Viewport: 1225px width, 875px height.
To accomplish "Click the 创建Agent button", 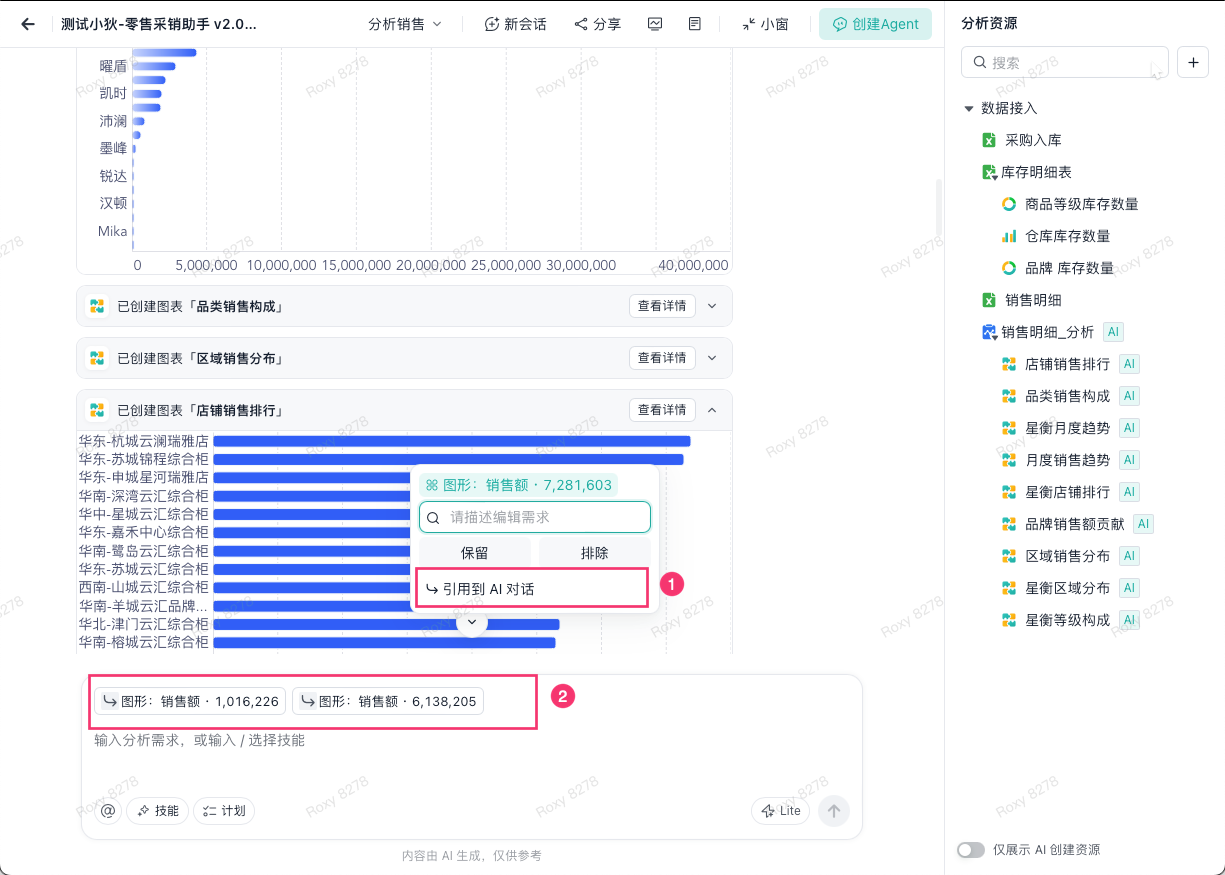I will tap(875, 24).
